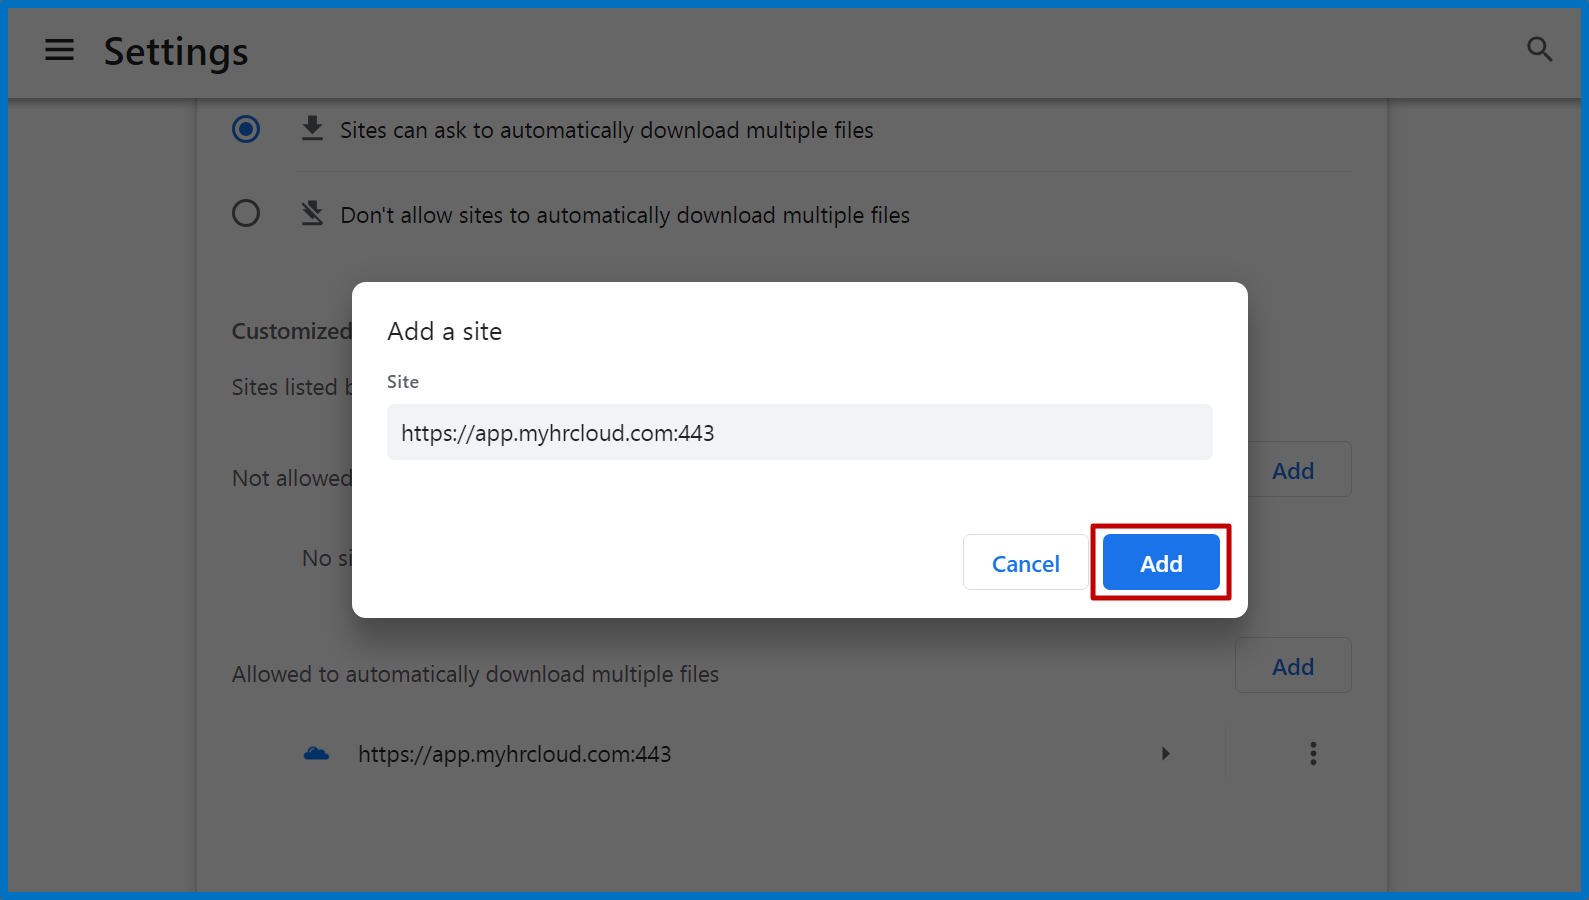This screenshot has height=900, width=1589.
Task: Click the blocked download icon beside 'Don't allow'
Action: (312, 213)
